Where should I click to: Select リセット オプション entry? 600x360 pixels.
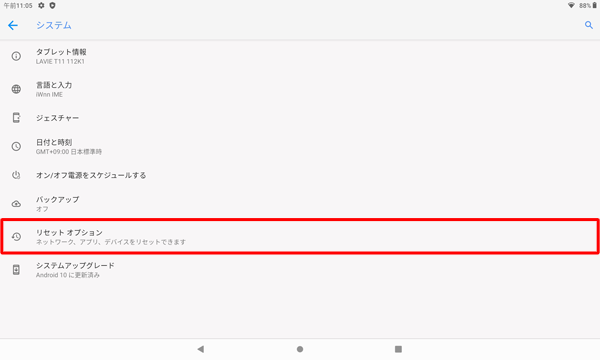(300, 236)
